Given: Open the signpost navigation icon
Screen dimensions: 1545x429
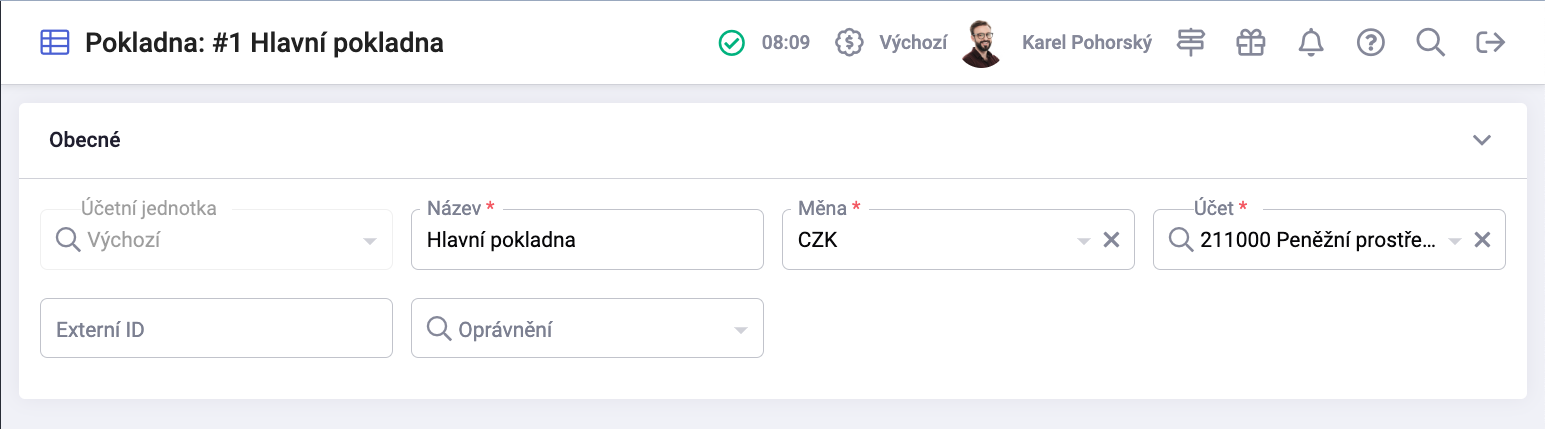Looking at the screenshot, I should [1190, 43].
